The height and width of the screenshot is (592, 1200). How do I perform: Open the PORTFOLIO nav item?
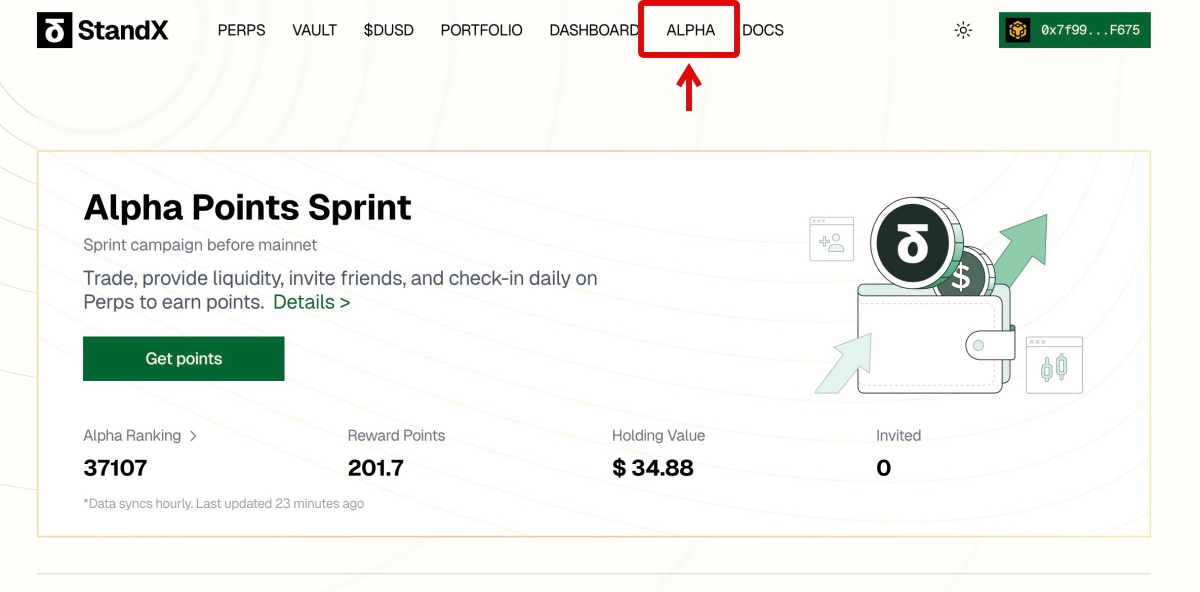click(481, 31)
